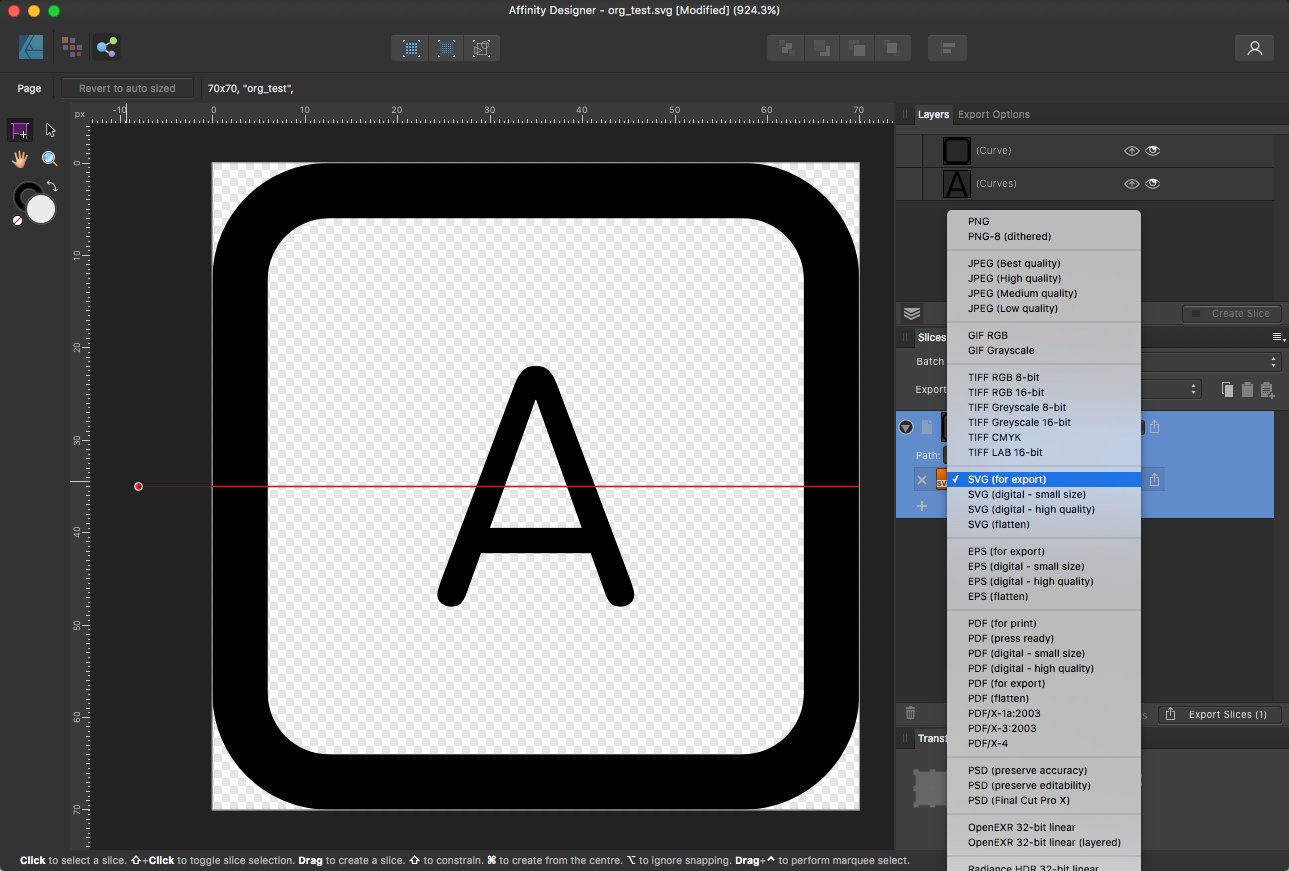Switch to the Pixel persona
The height and width of the screenshot is (871, 1289).
click(x=71, y=47)
